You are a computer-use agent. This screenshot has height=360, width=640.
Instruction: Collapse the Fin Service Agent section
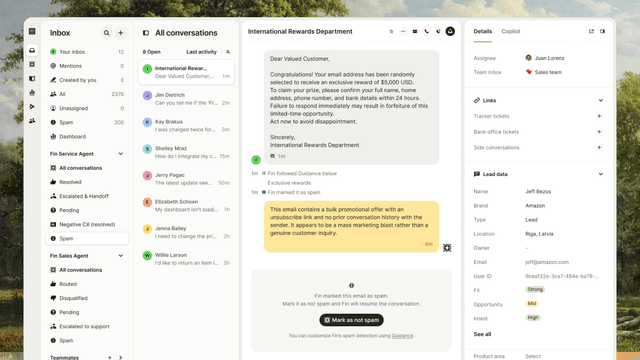120,154
